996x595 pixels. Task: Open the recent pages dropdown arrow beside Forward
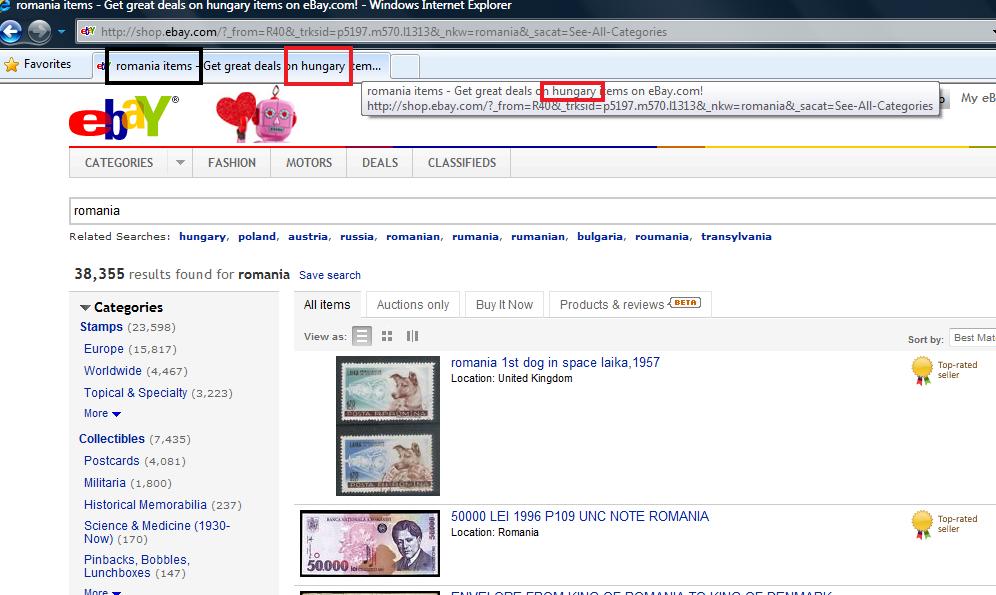pos(61,32)
